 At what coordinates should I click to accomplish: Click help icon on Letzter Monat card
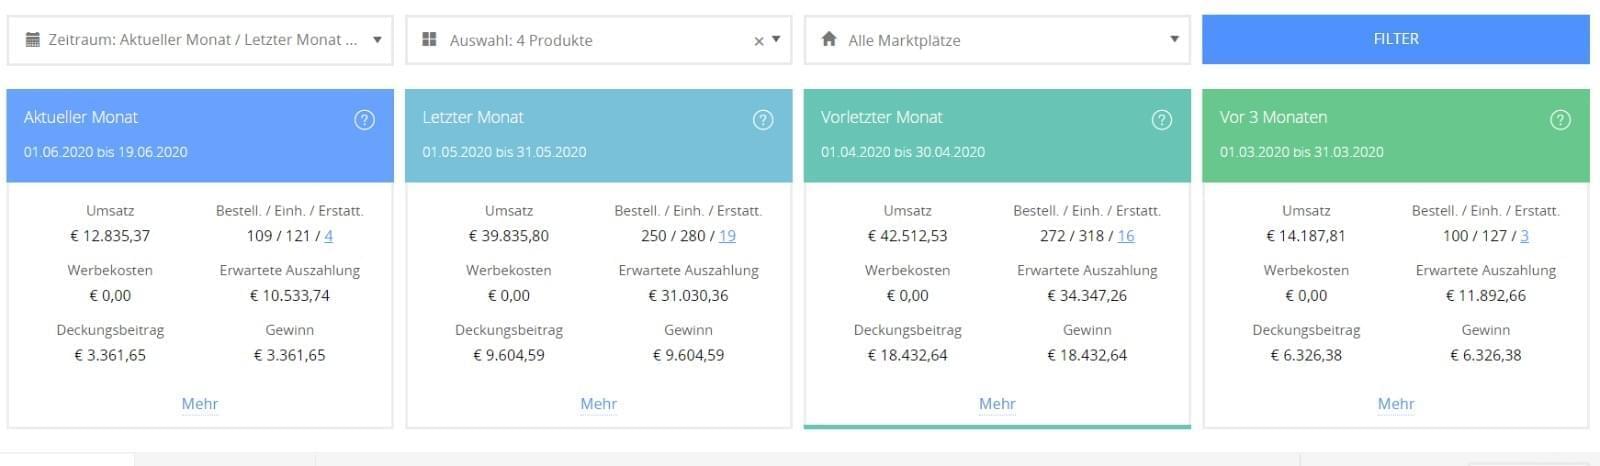[763, 120]
